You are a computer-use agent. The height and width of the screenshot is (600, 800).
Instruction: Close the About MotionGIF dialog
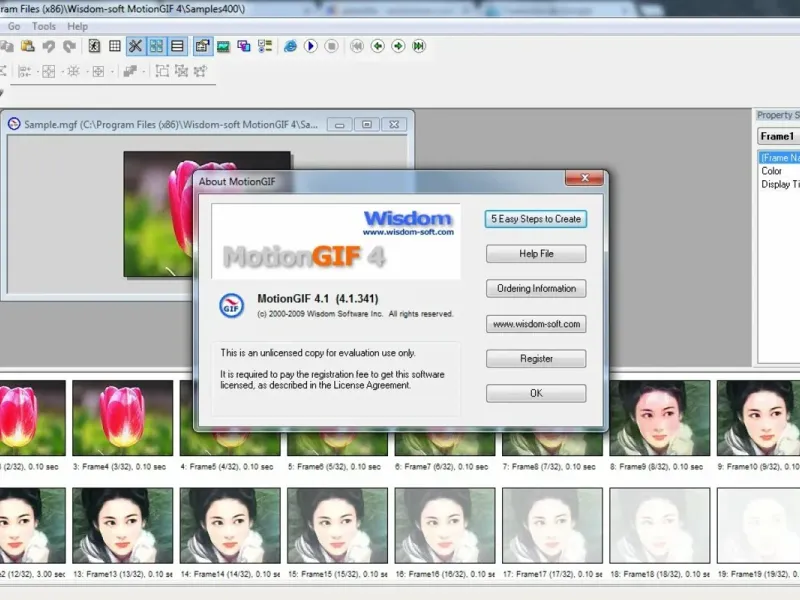point(585,178)
